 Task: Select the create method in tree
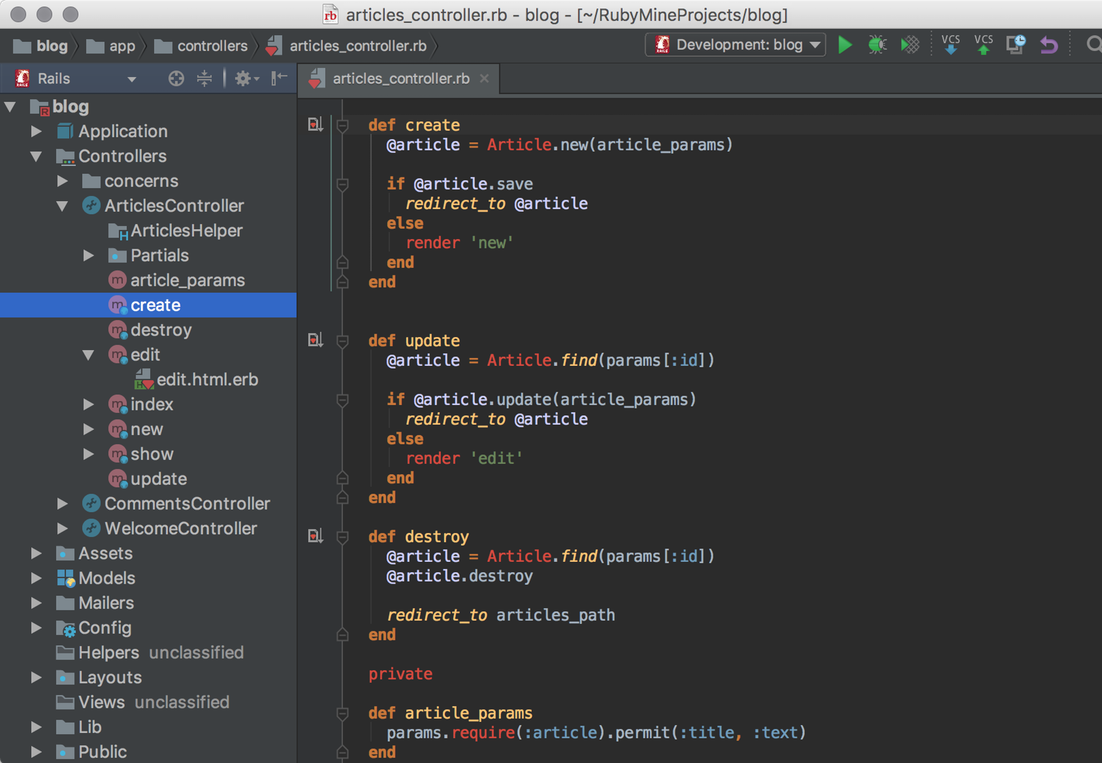pos(148,305)
